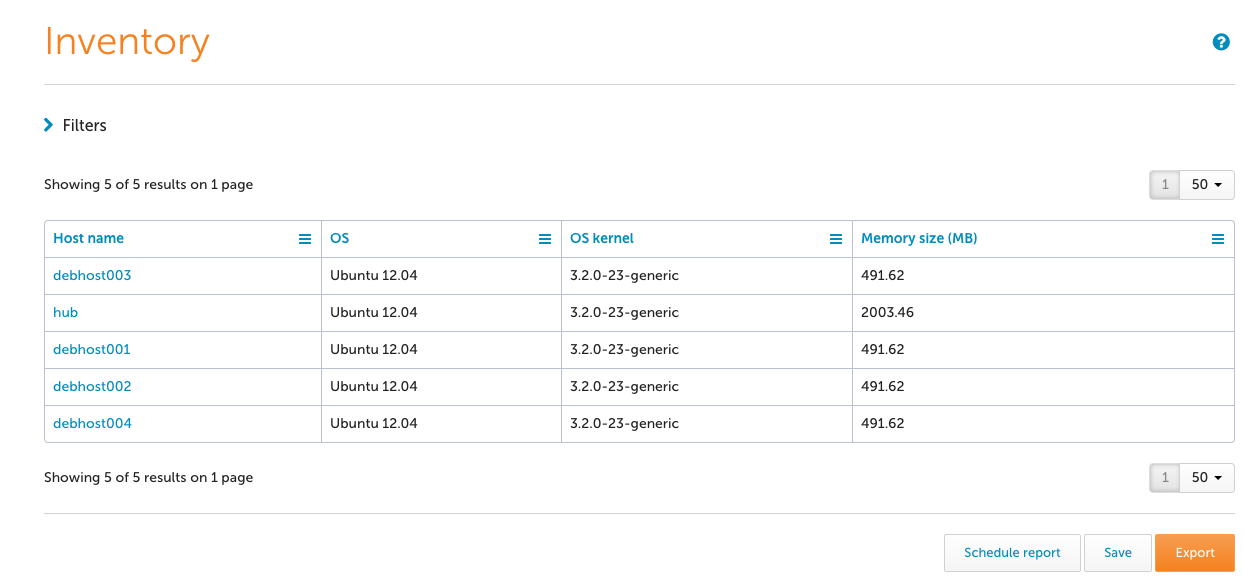
Task: Click the orange Export button
Action: [x=1195, y=553]
